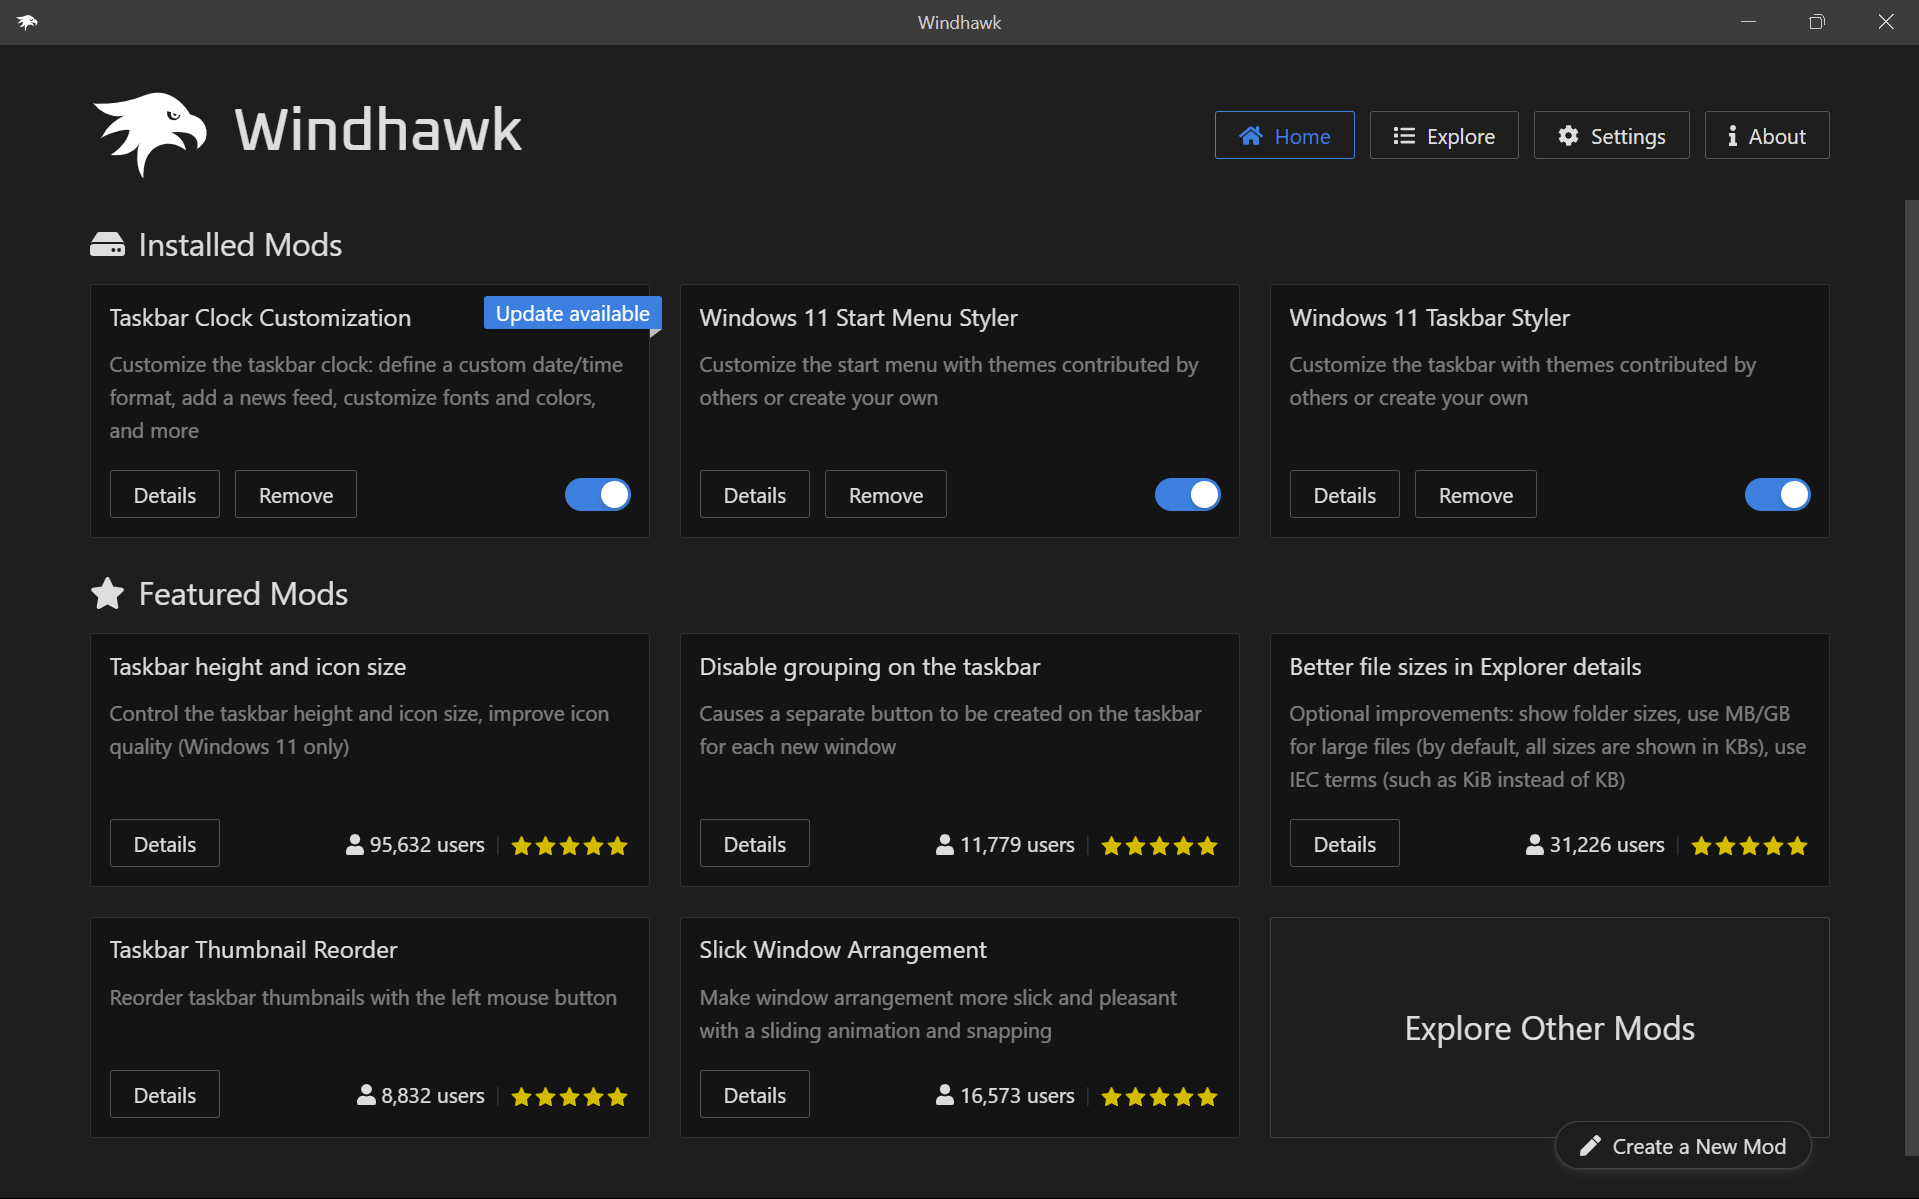This screenshot has width=1919, height=1199.
Task: Open Details for Windows 11 Start Menu Styler
Action: [x=755, y=494]
